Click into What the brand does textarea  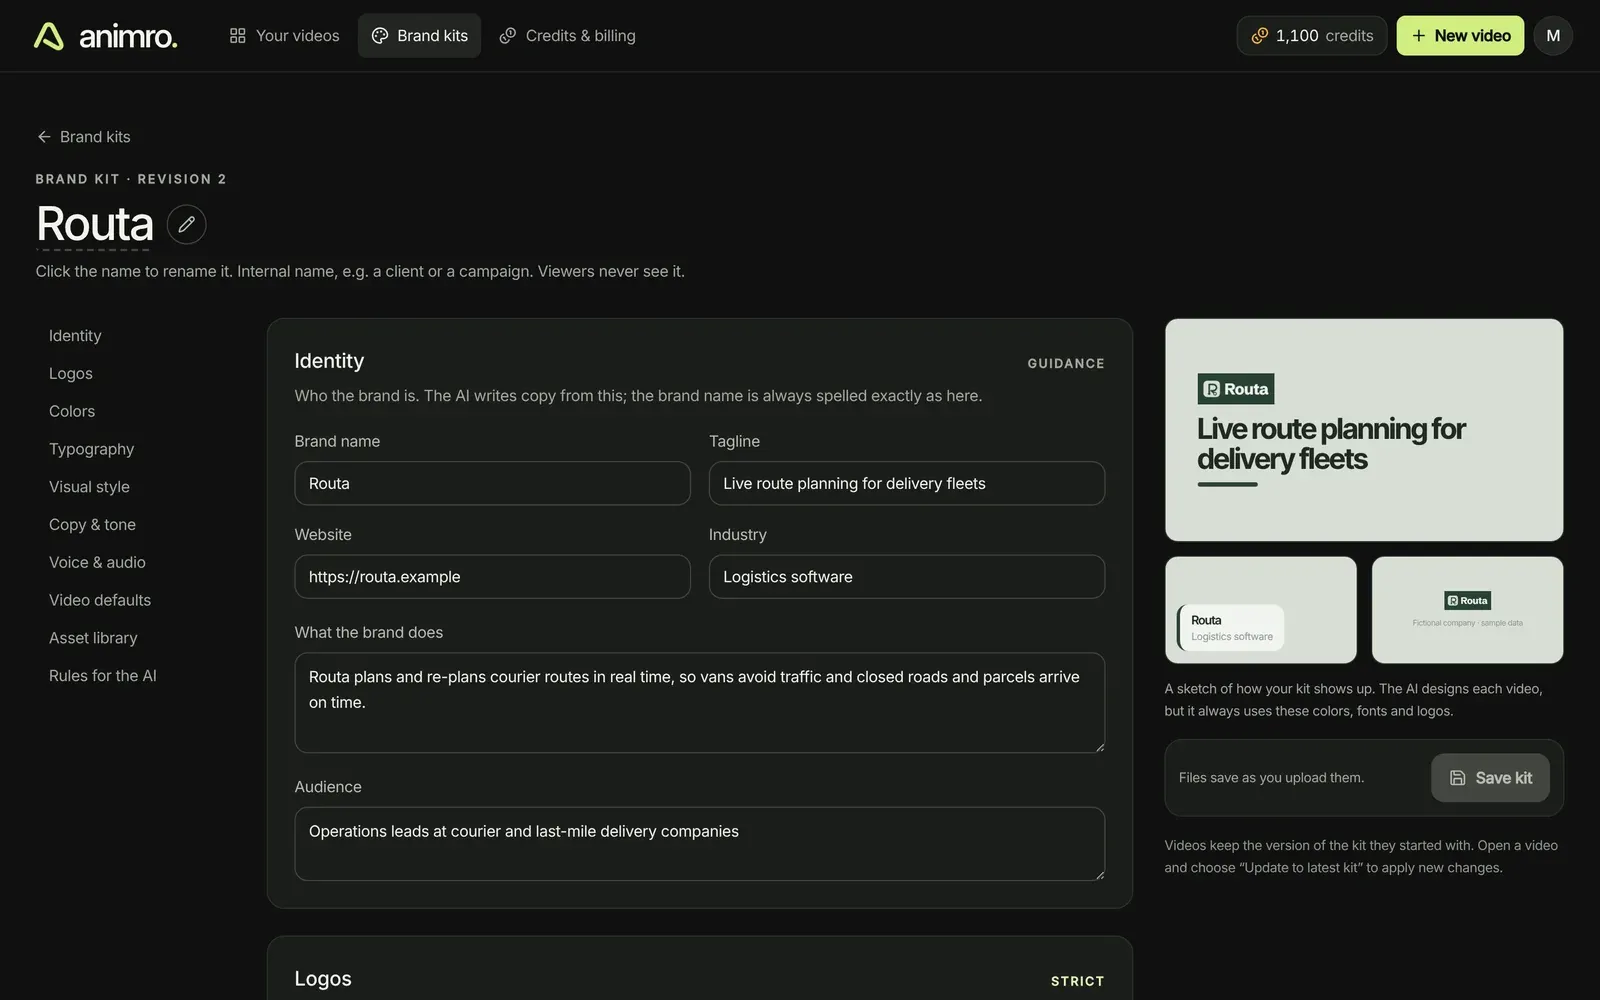click(700, 703)
